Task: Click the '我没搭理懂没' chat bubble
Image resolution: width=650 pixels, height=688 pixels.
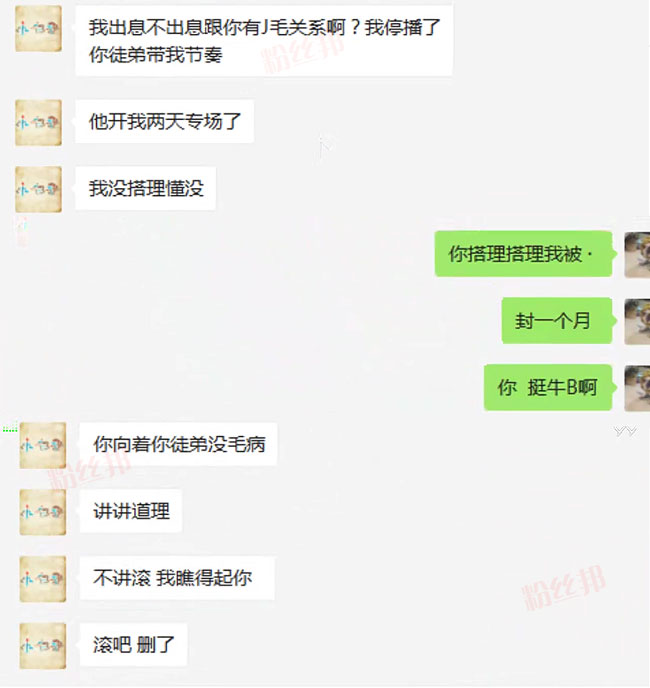Action: [x=145, y=188]
